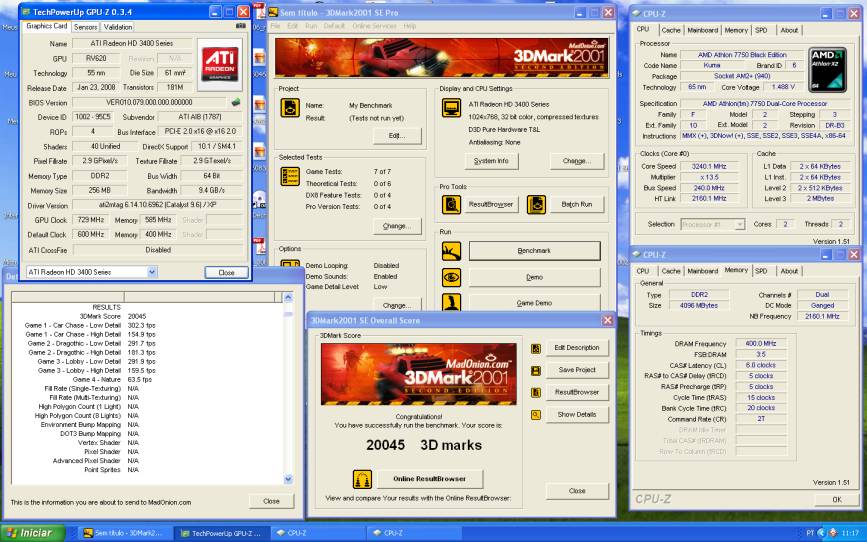
Task: Open the GPU selection dropdown in GPU-Z
Action: pyautogui.click(x=152, y=272)
